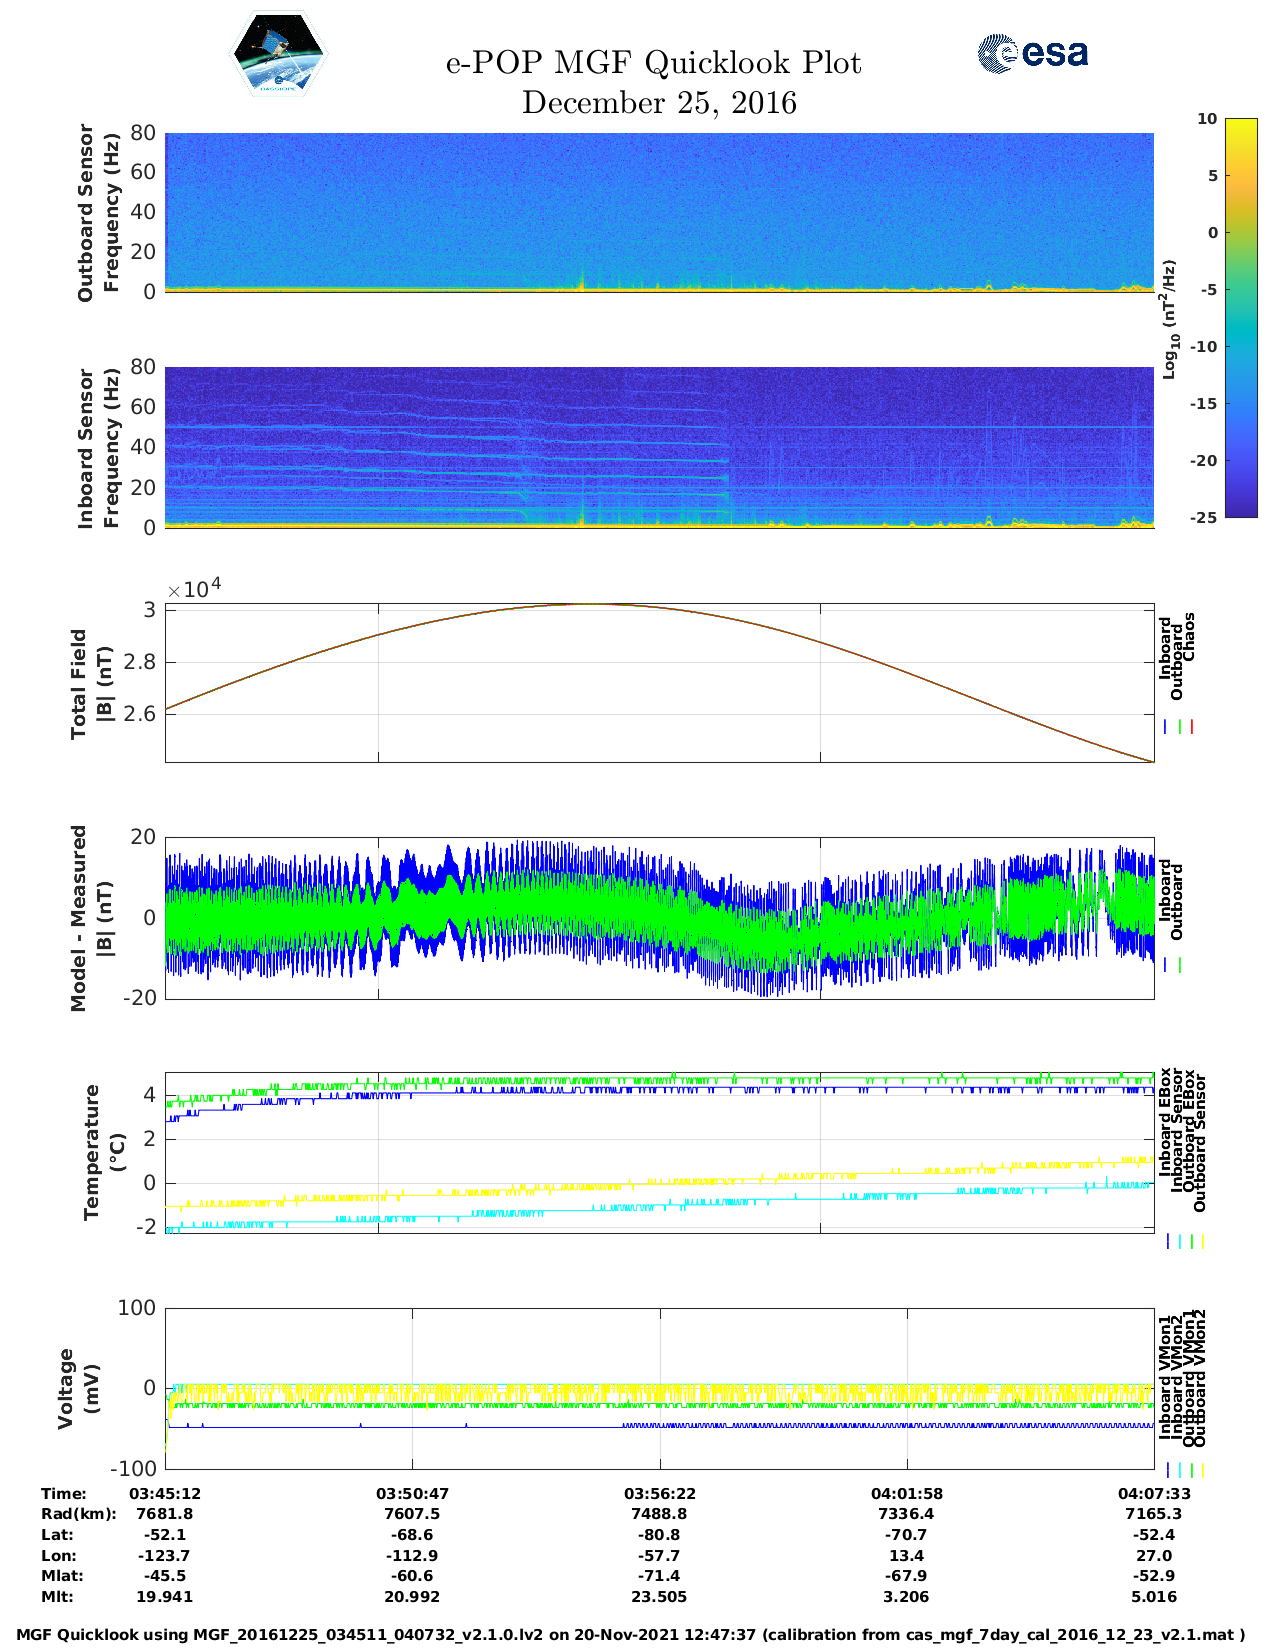Click the Total Field curve peak
The image size is (1275, 1650).
tap(590, 604)
